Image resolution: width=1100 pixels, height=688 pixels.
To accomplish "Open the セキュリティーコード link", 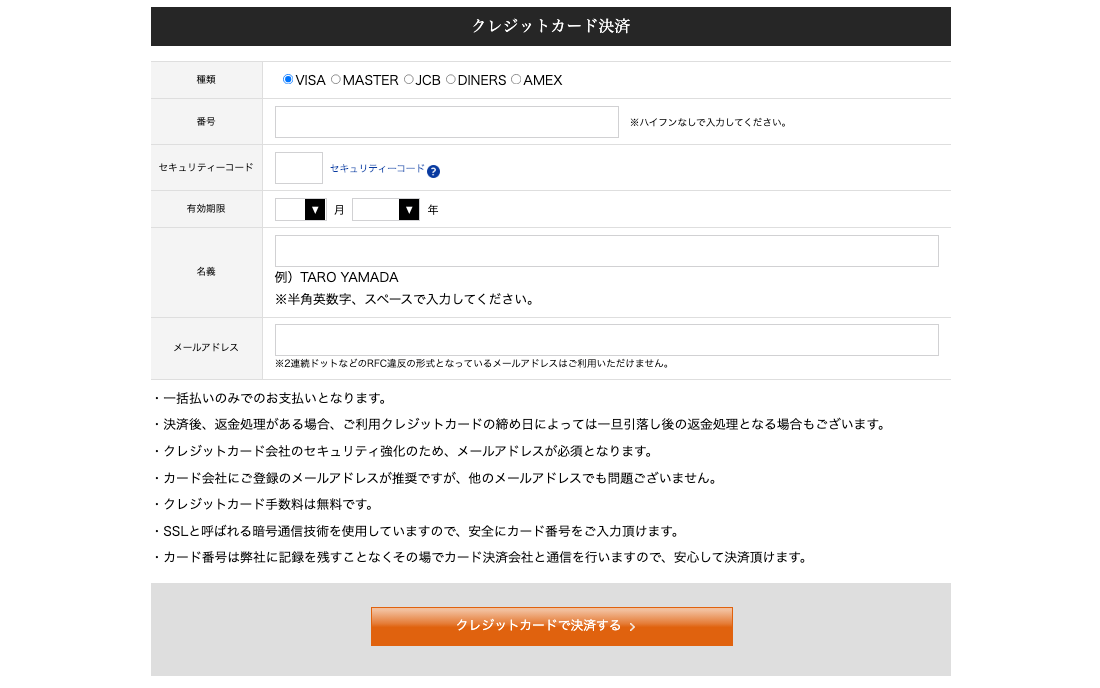I will point(375,169).
